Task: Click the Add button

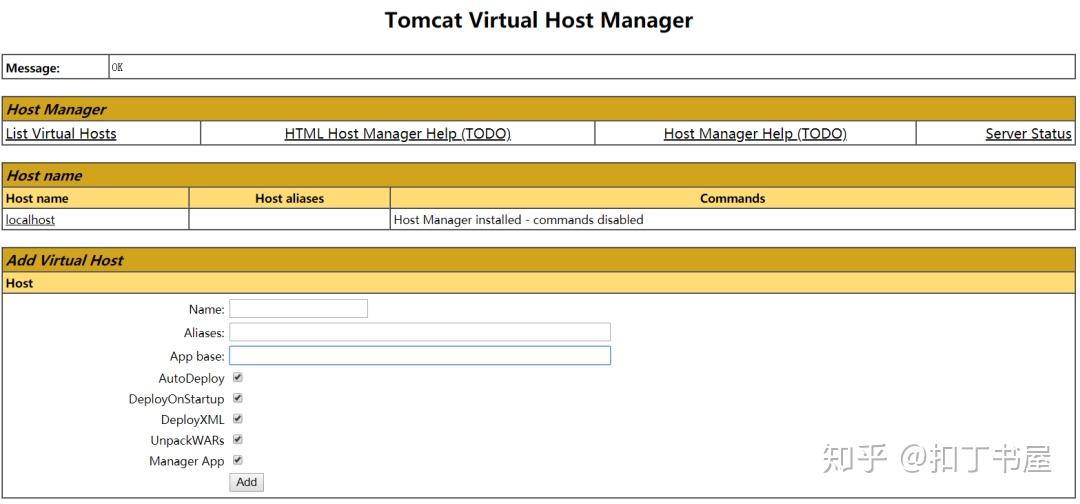Action: (x=246, y=482)
